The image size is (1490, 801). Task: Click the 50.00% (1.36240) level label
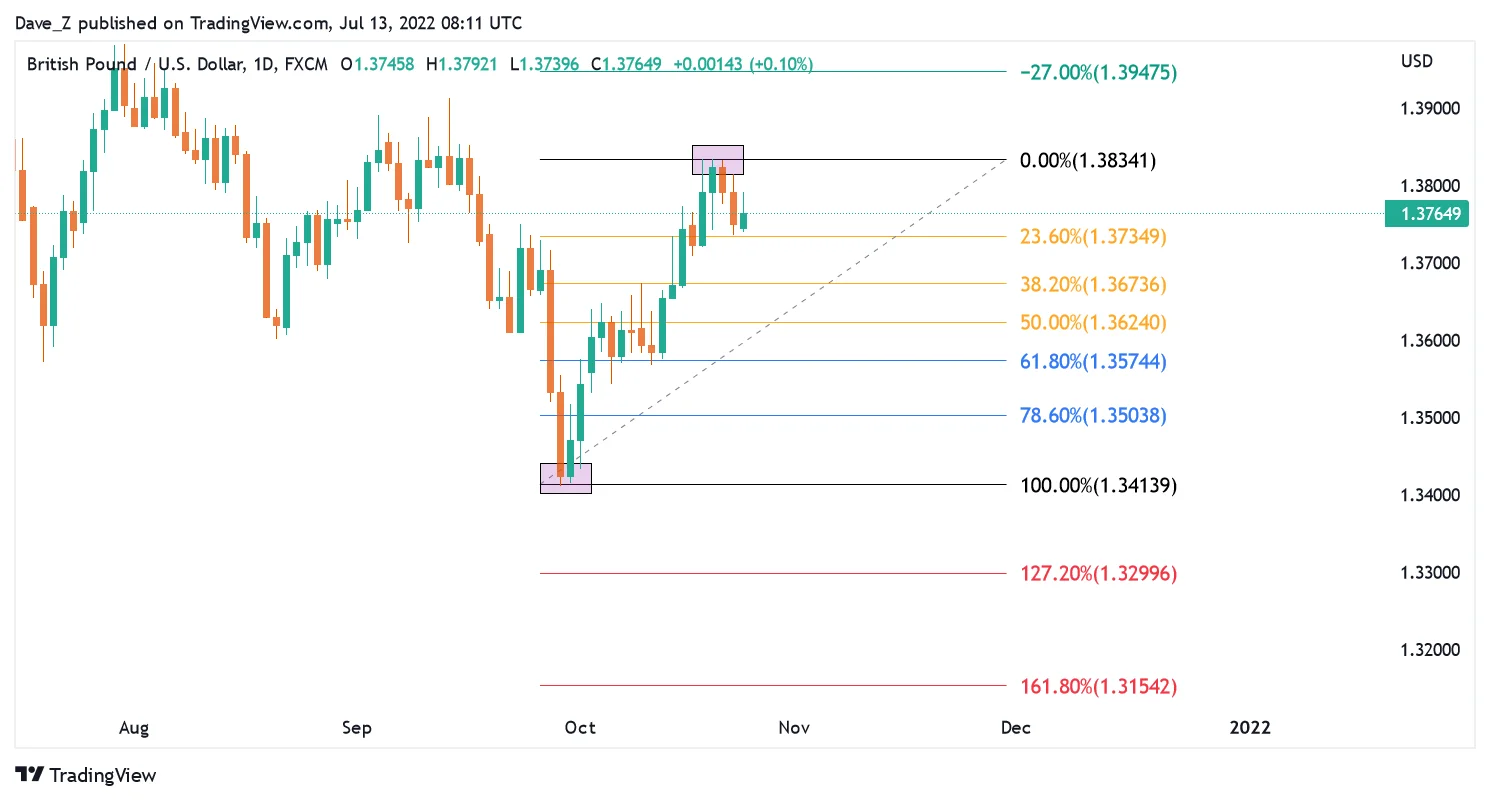click(1093, 323)
